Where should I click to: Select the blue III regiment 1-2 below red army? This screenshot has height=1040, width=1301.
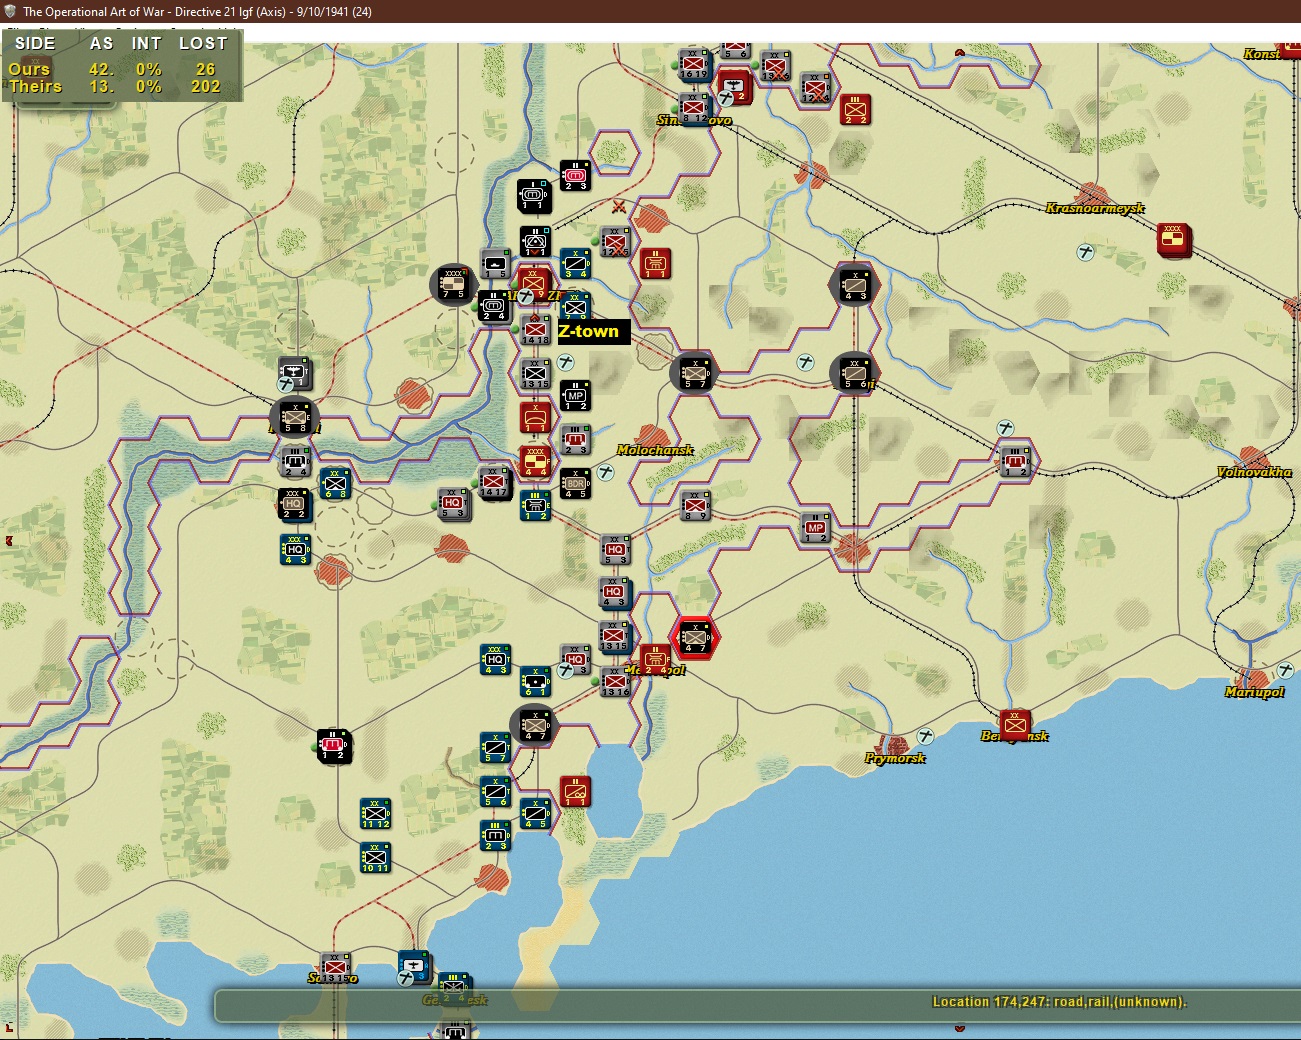click(535, 505)
